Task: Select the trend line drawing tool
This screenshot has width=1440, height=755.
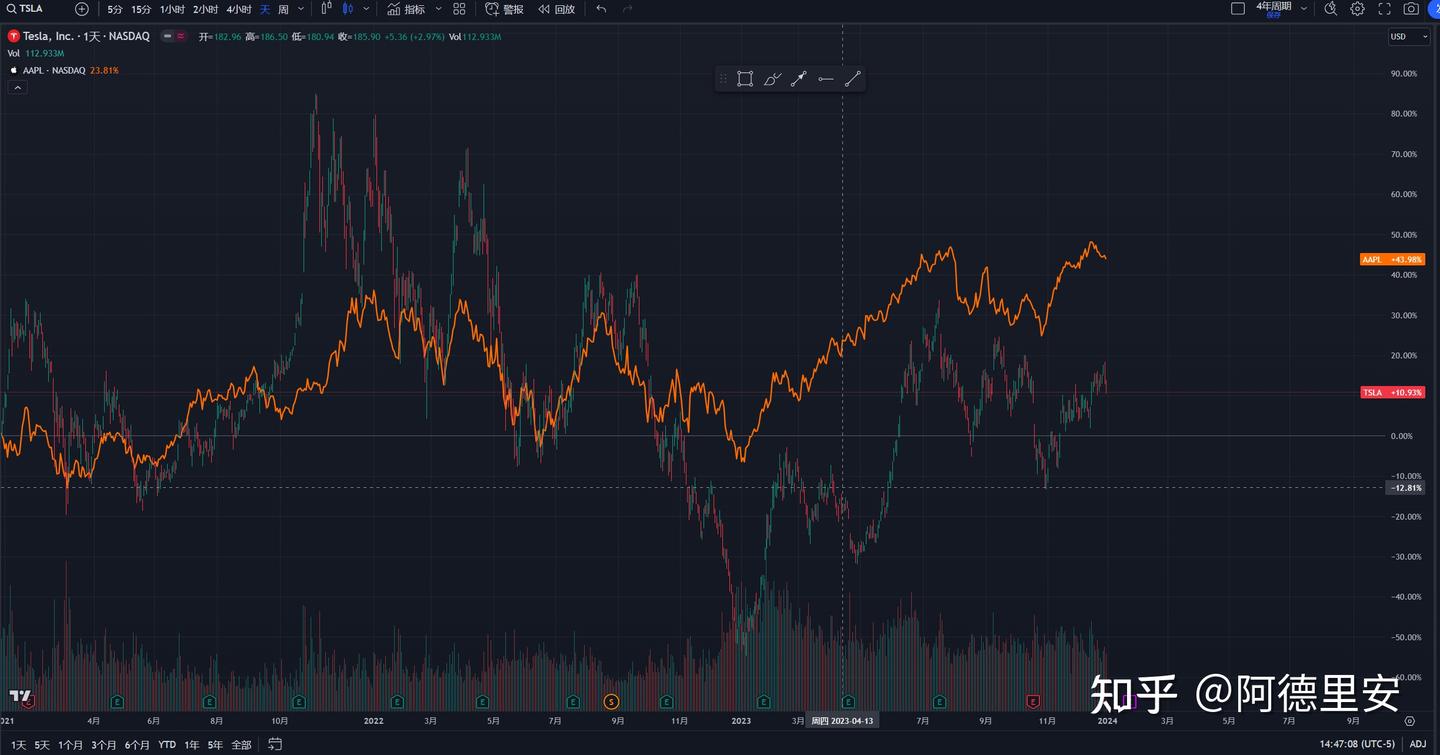Action: coord(852,78)
